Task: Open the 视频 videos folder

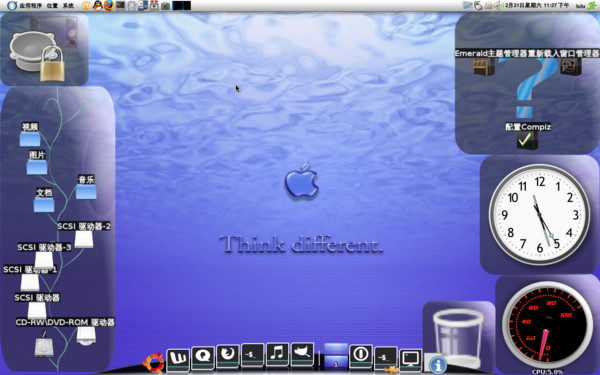Action: click(30, 134)
